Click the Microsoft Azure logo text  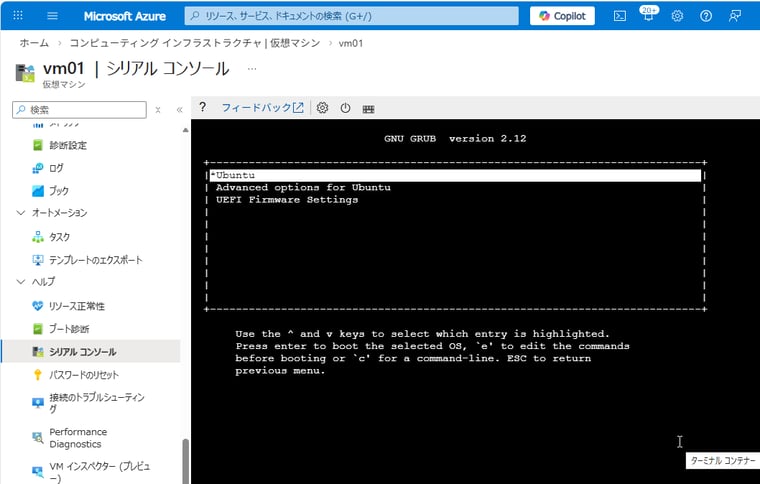[x=125, y=16]
